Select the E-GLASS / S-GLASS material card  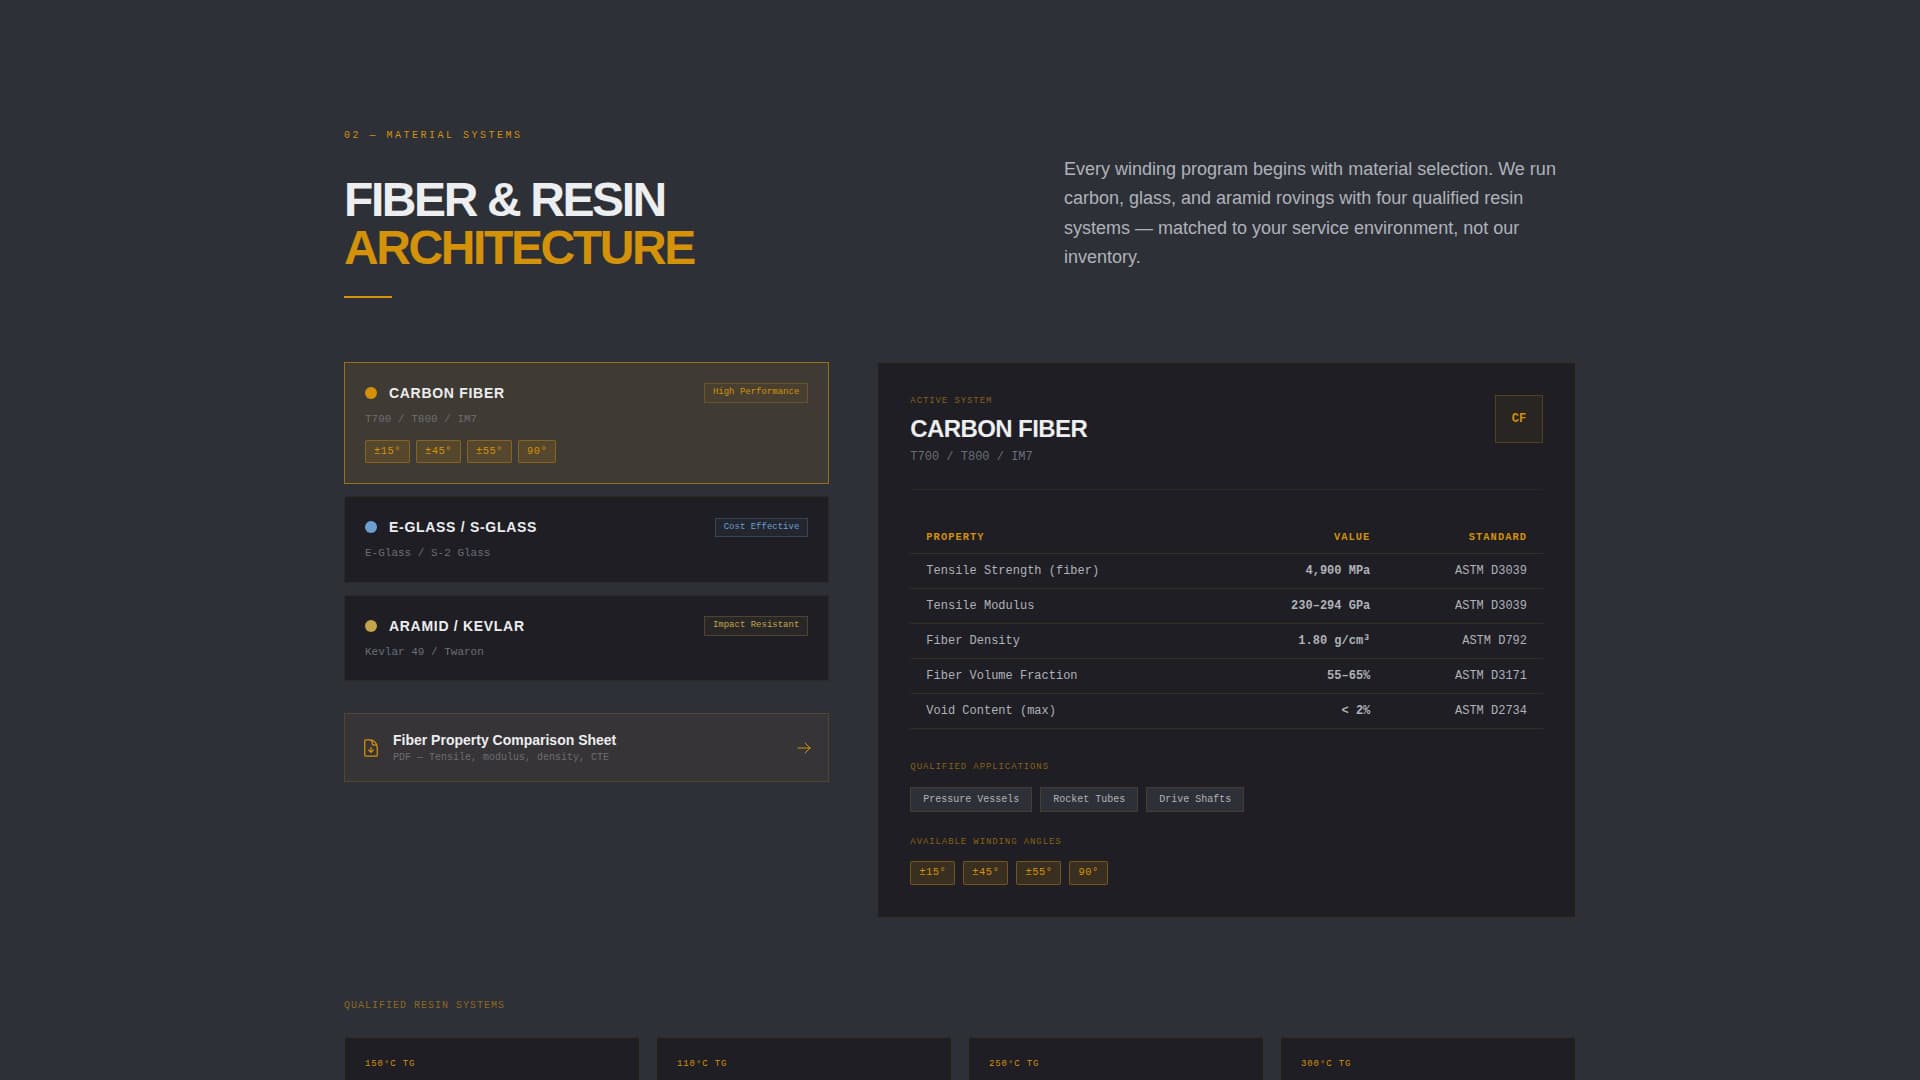[586, 539]
